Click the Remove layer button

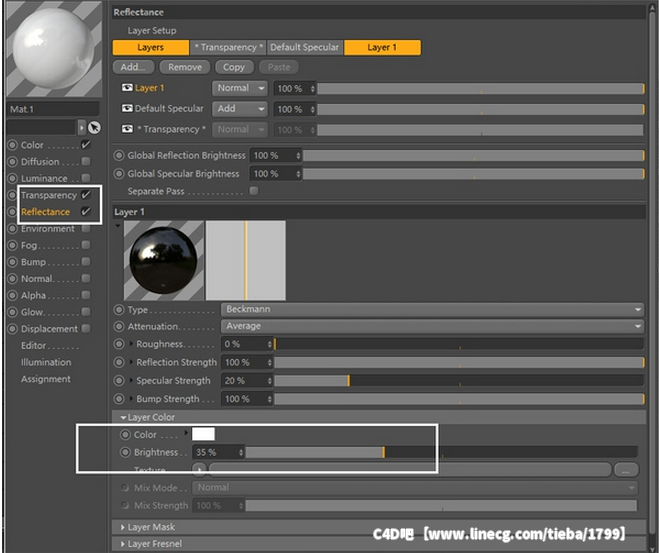185,67
